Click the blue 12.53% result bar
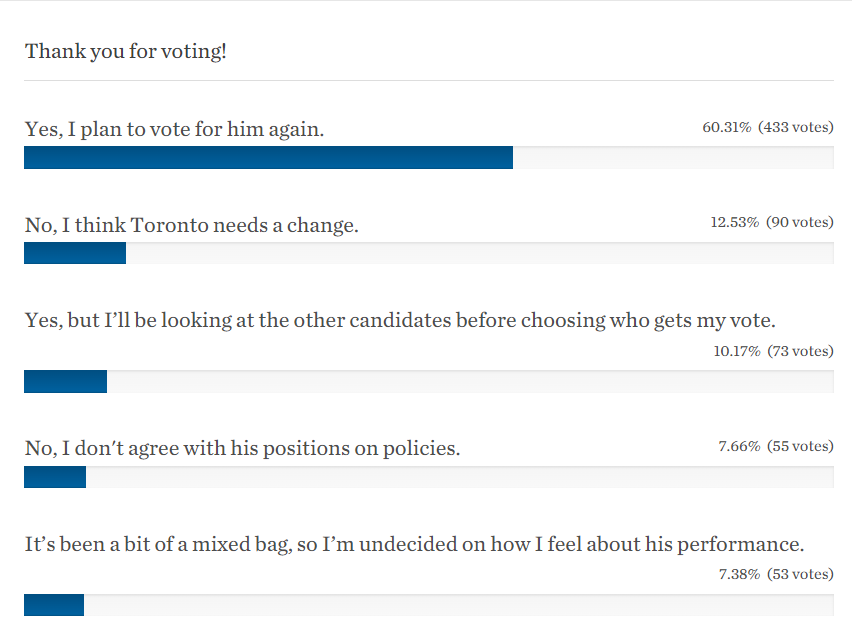Screen dimensions: 852x629 click(x=75, y=253)
